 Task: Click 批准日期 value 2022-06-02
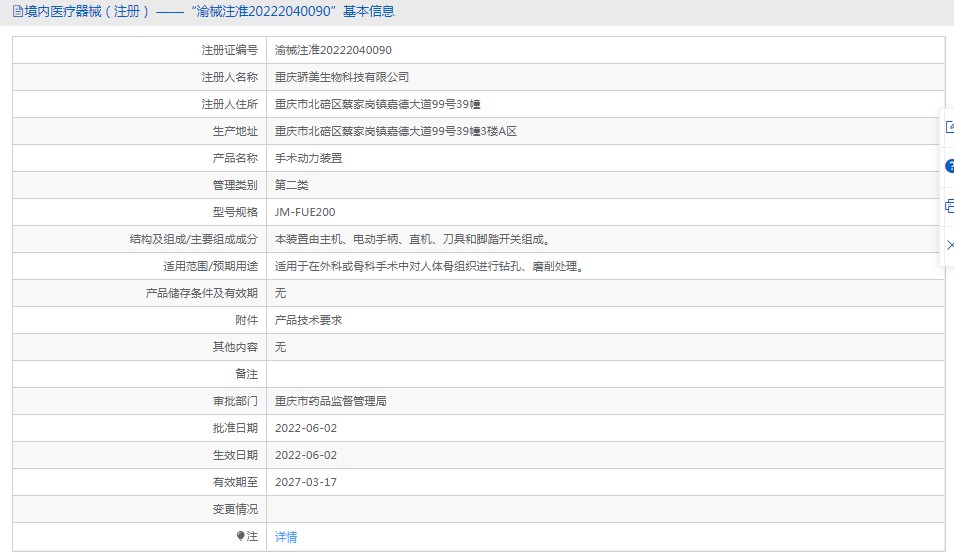coord(306,428)
